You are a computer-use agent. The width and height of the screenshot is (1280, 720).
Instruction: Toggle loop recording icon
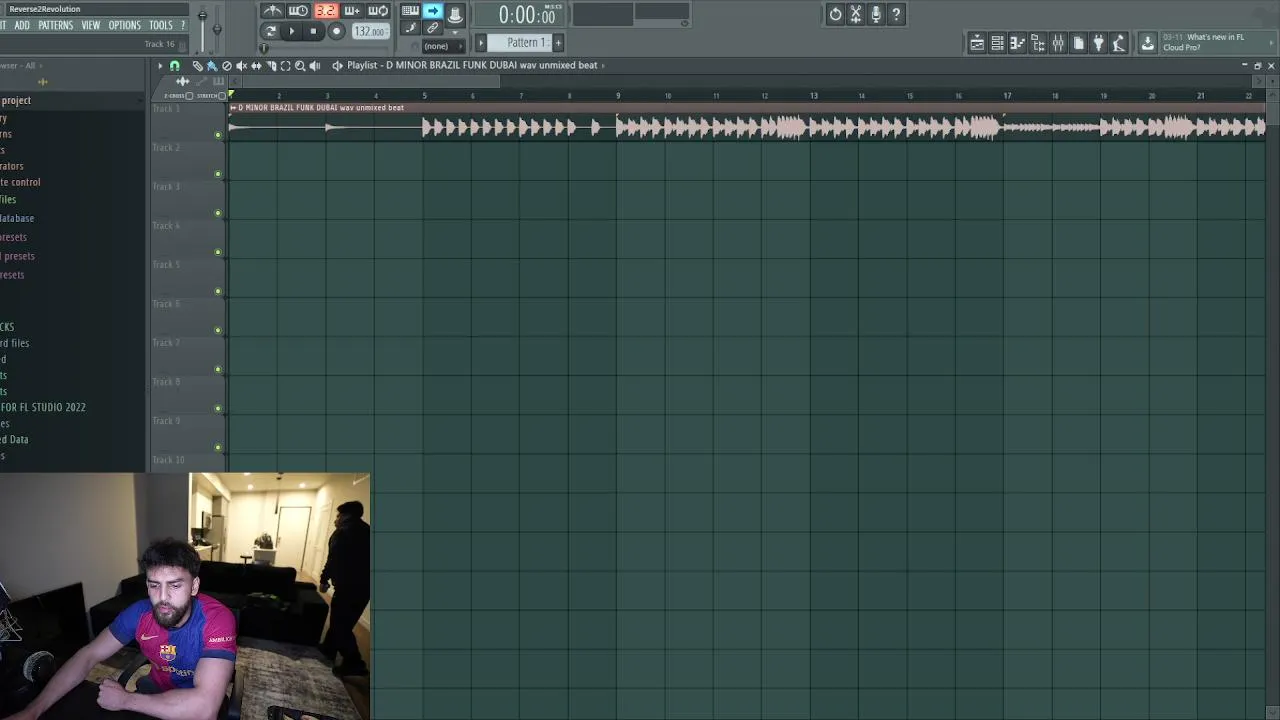(x=378, y=11)
